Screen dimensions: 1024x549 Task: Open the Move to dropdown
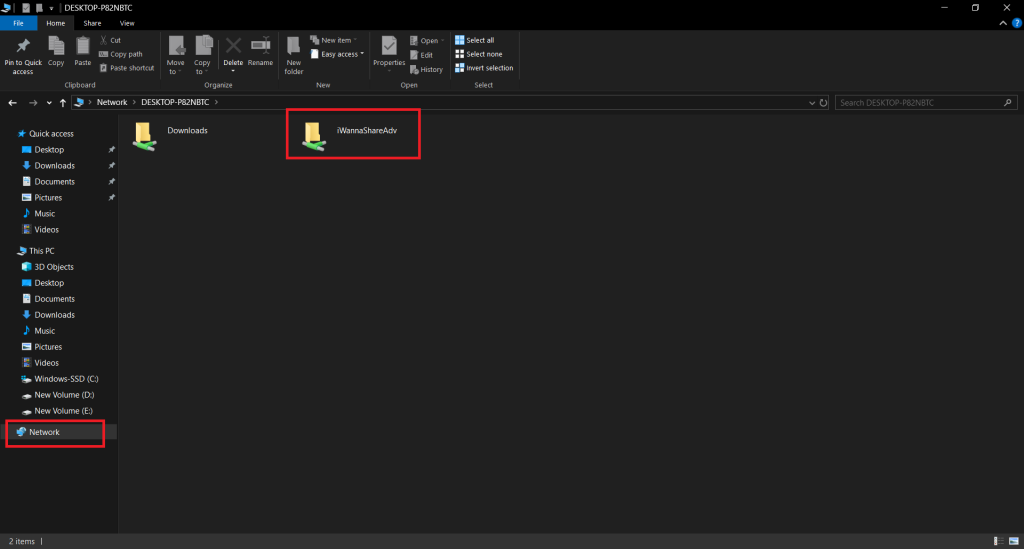click(176, 55)
